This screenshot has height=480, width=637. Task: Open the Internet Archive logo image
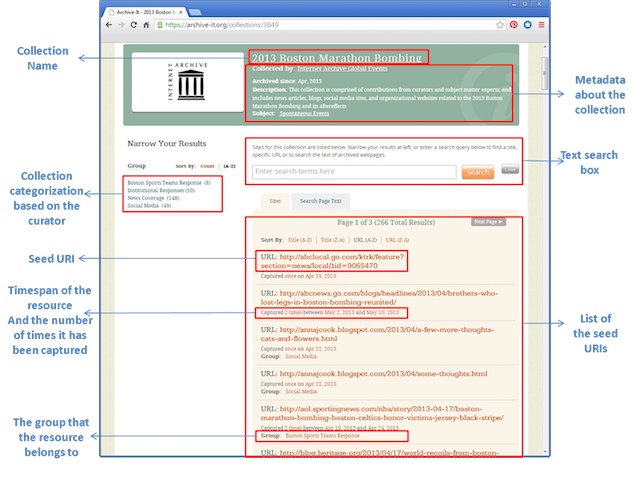pyautogui.click(x=188, y=82)
